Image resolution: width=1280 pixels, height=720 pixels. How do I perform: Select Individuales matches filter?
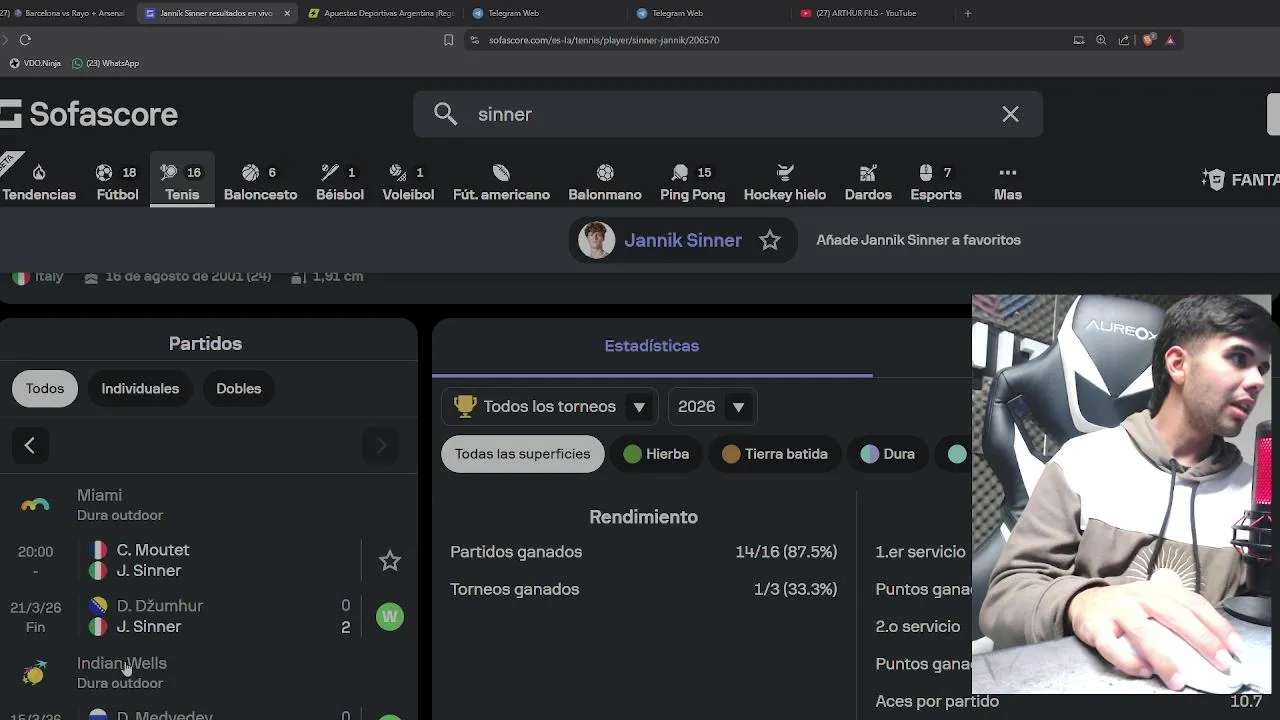140,388
